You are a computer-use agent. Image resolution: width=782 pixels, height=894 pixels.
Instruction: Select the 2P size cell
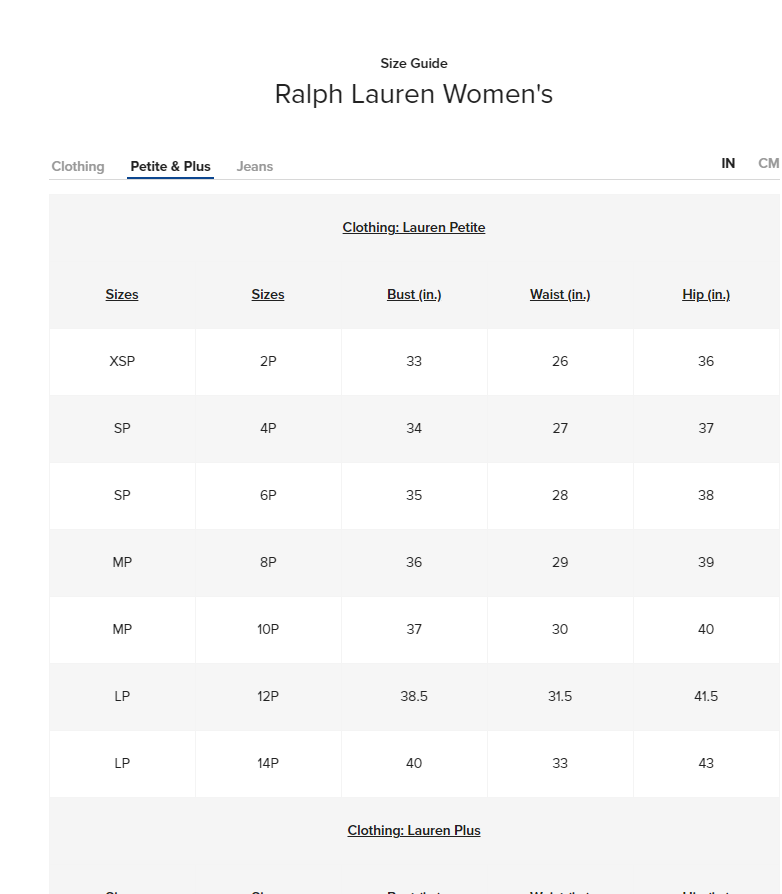pos(268,361)
